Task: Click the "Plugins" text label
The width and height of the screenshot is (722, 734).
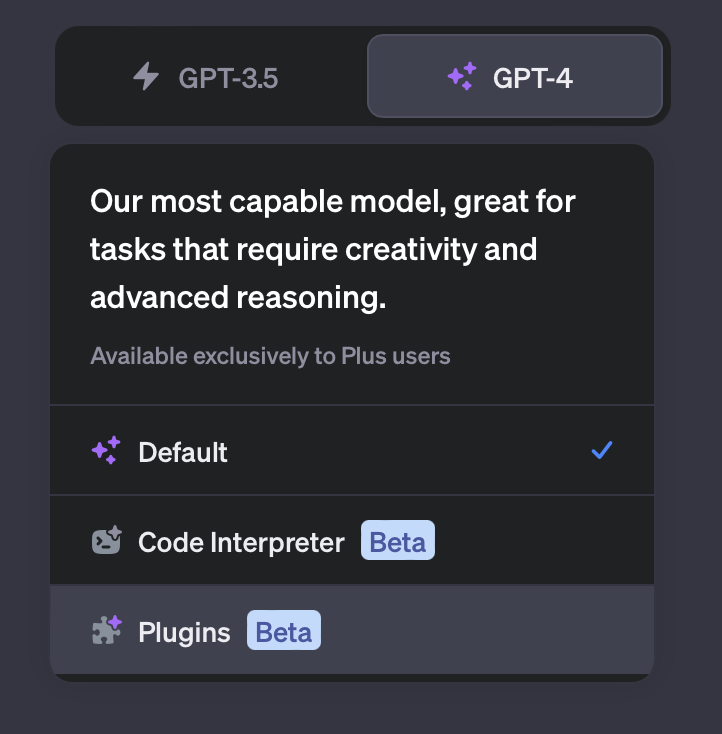Action: pos(184,632)
